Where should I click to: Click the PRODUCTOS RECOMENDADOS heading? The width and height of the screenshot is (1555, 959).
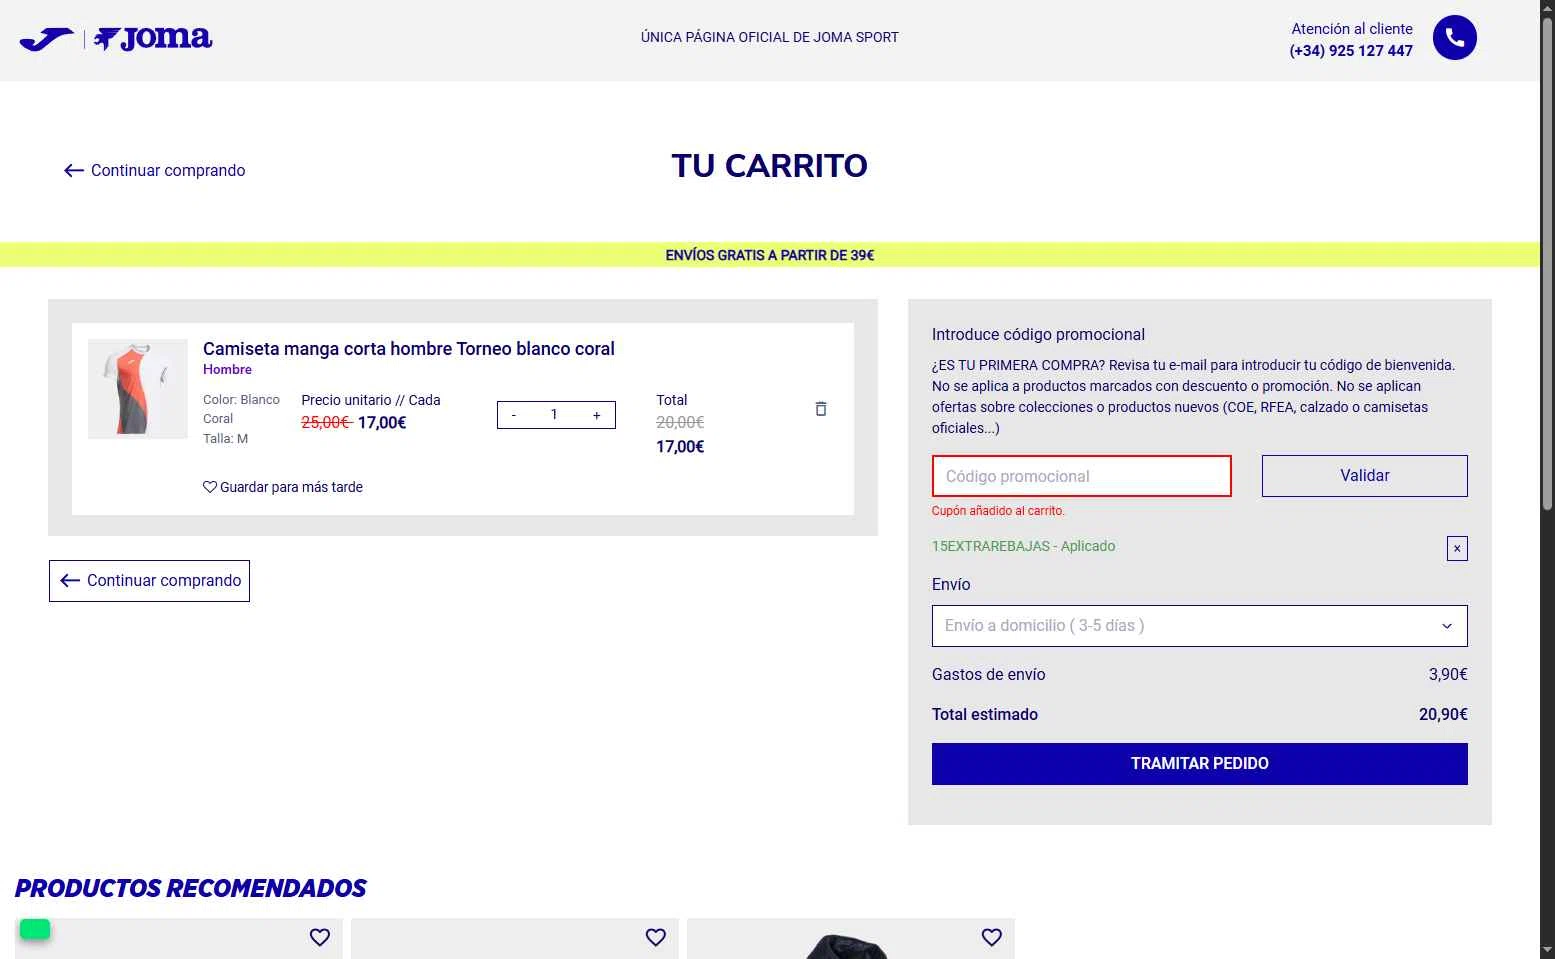(190, 888)
